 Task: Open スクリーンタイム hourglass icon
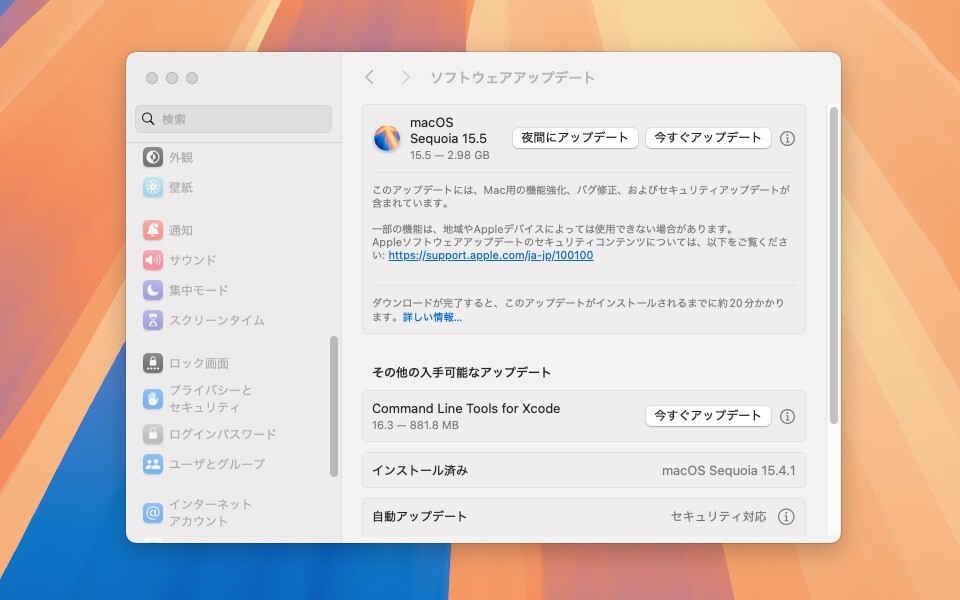click(x=152, y=320)
